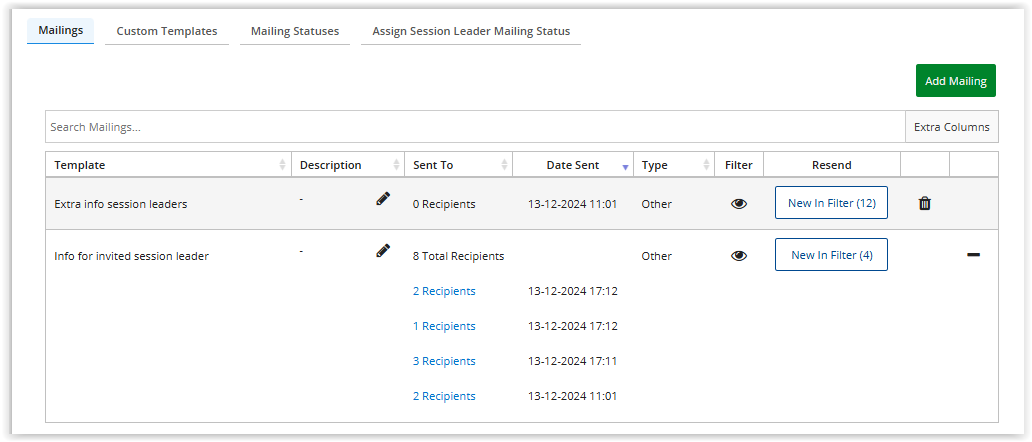Go to Assign Session Leader Mailing Status tab
Image resolution: width=1032 pixels, height=442 pixels.
click(x=471, y=31)
